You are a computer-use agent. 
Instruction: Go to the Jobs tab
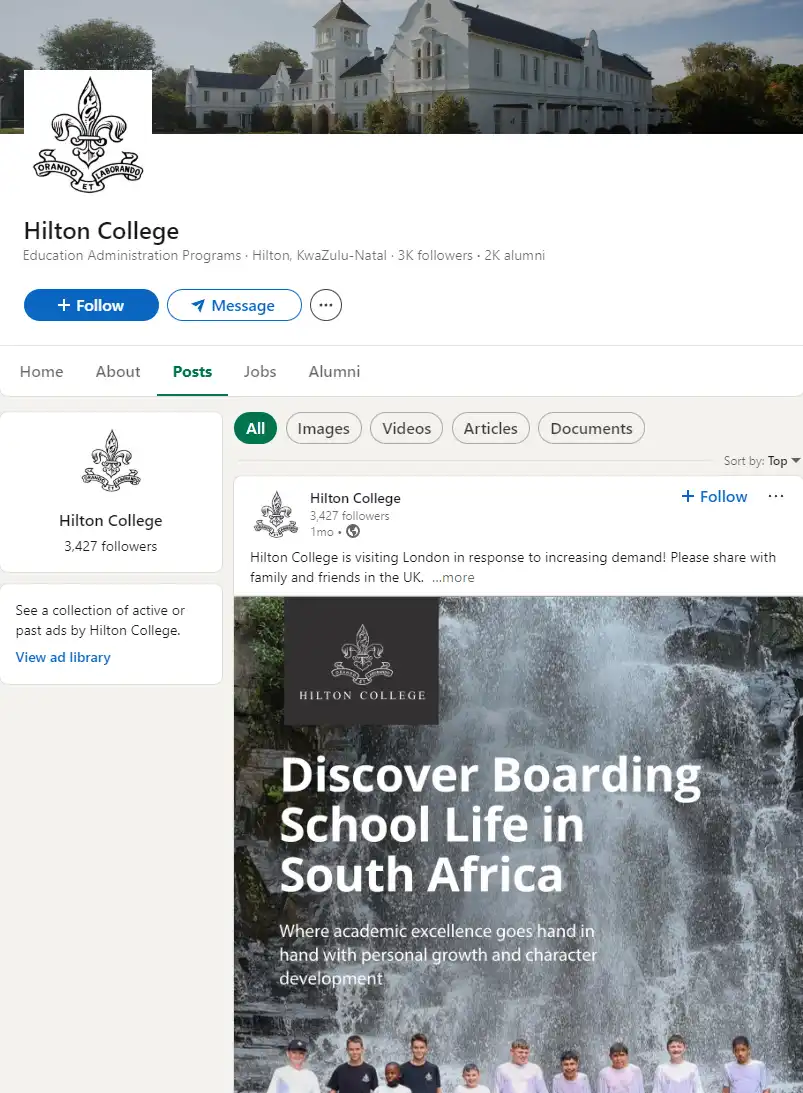pos(260,371)
